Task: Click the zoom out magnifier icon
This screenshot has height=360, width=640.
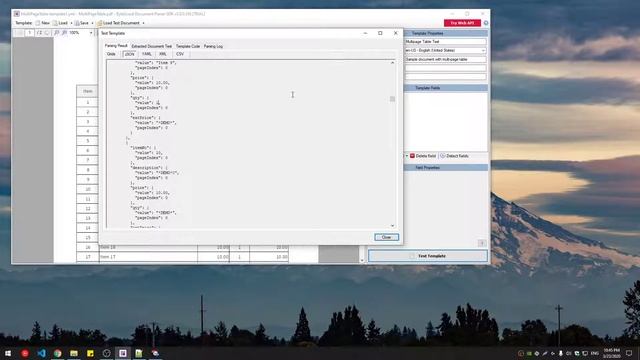Action: tap(56, 33)
